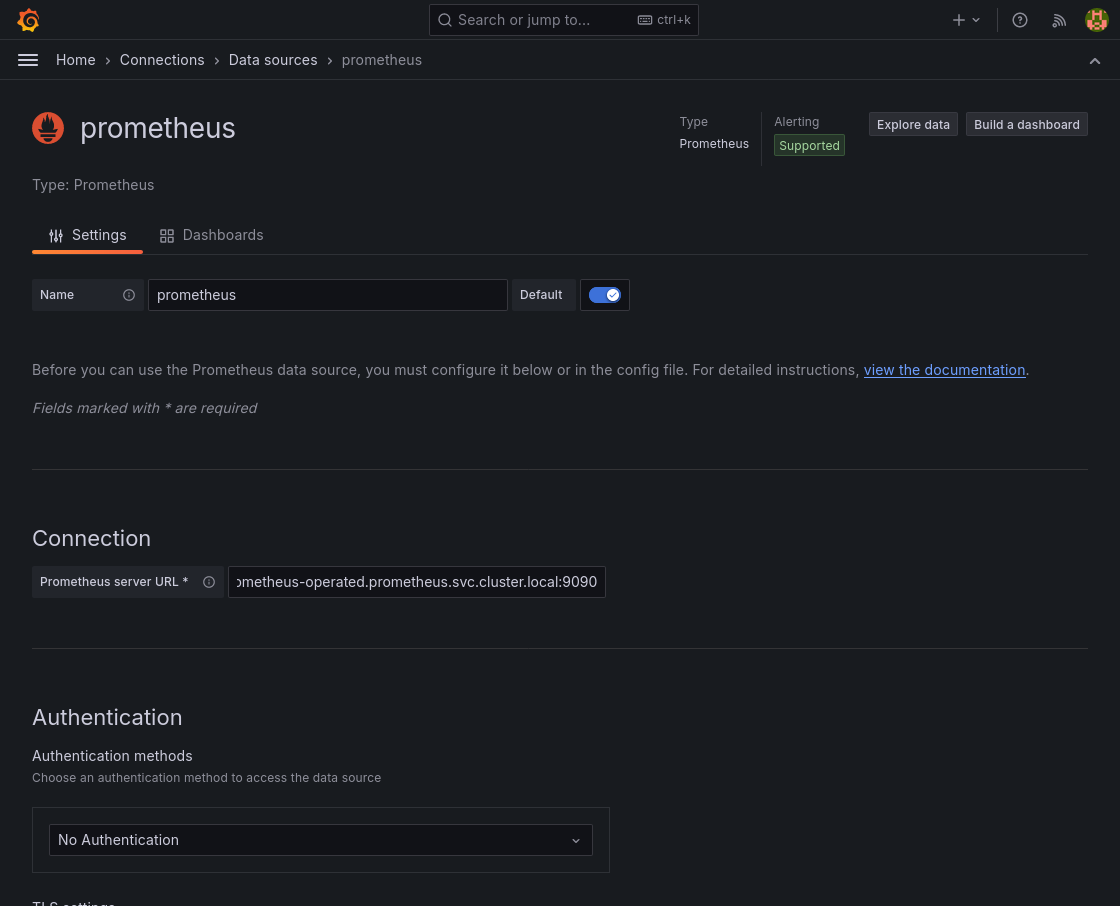This screenshot has width=1120, height=906.
Task: Click the Prometheus server URL field
Action: tap(416, 582)
